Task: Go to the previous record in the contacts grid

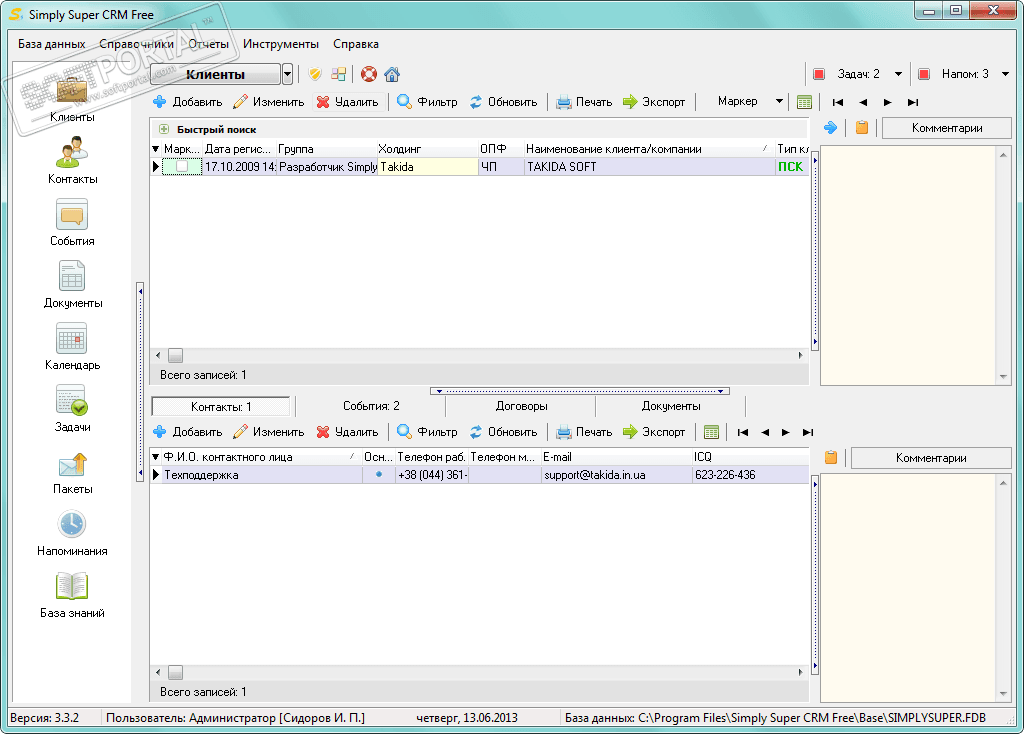Action: pyautogui.click(x=765, y=432)
